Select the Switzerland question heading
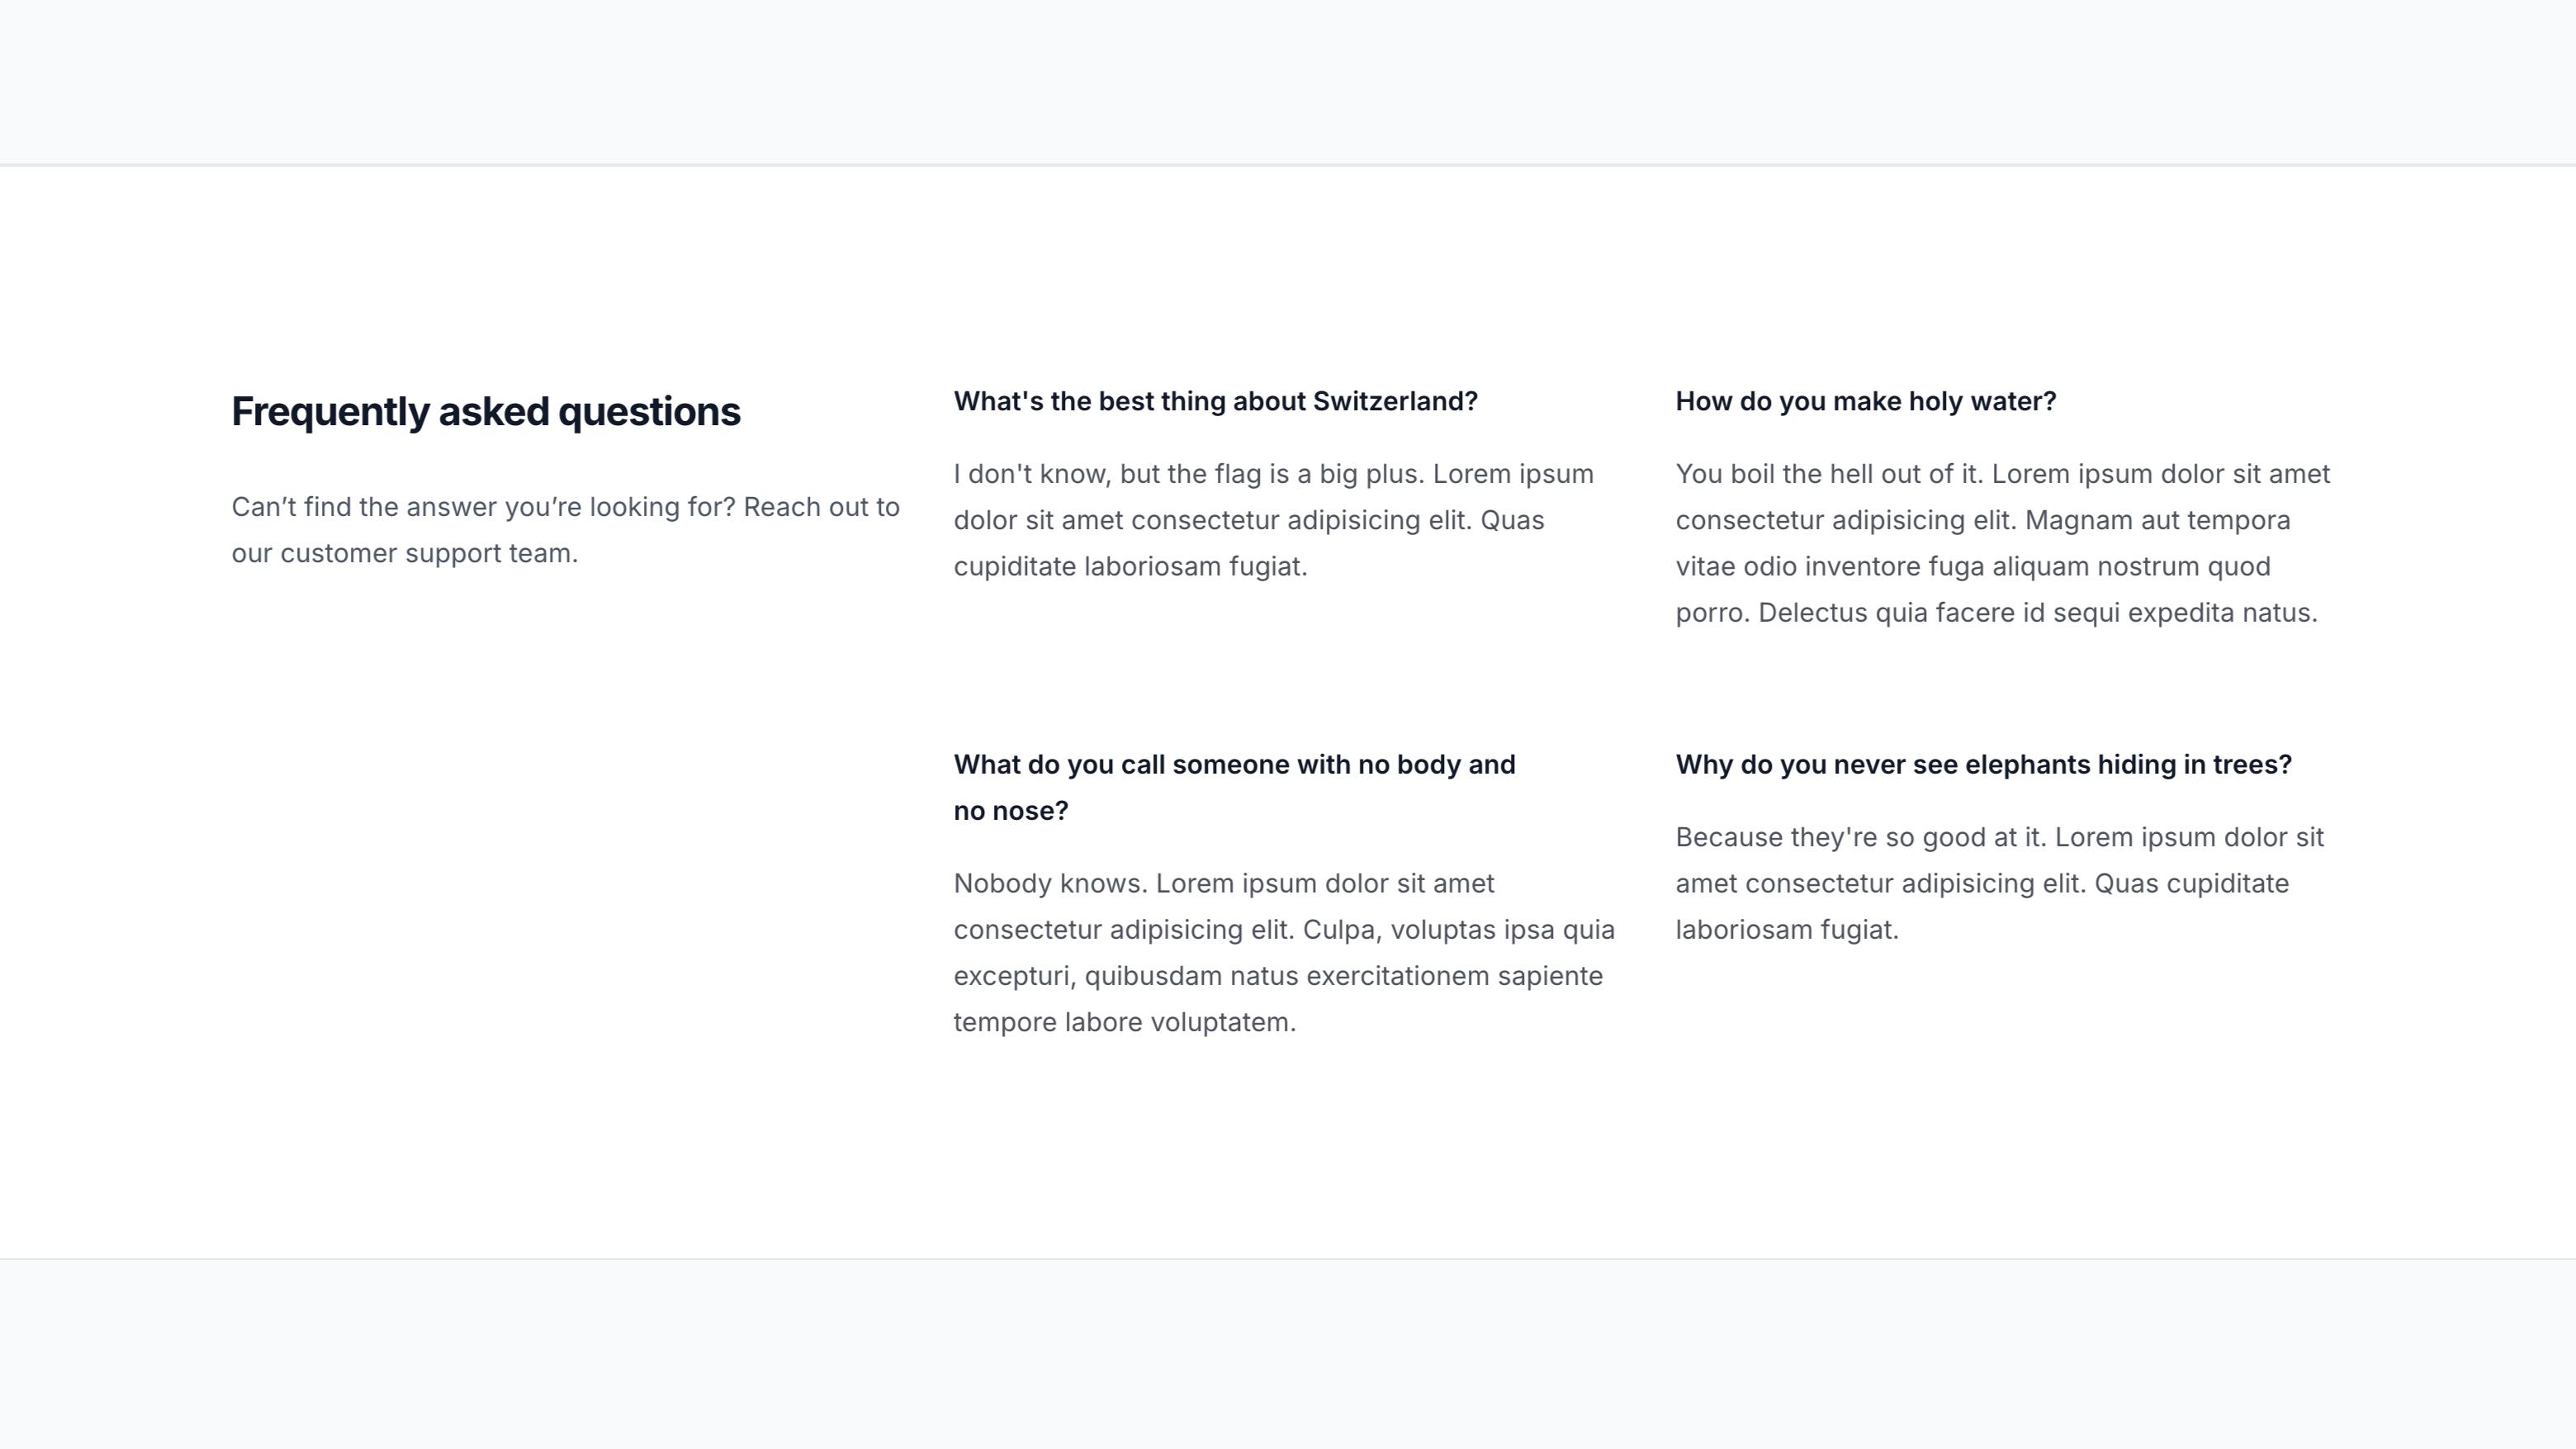This screenshot has width=2576, height=1449. 1215,401
